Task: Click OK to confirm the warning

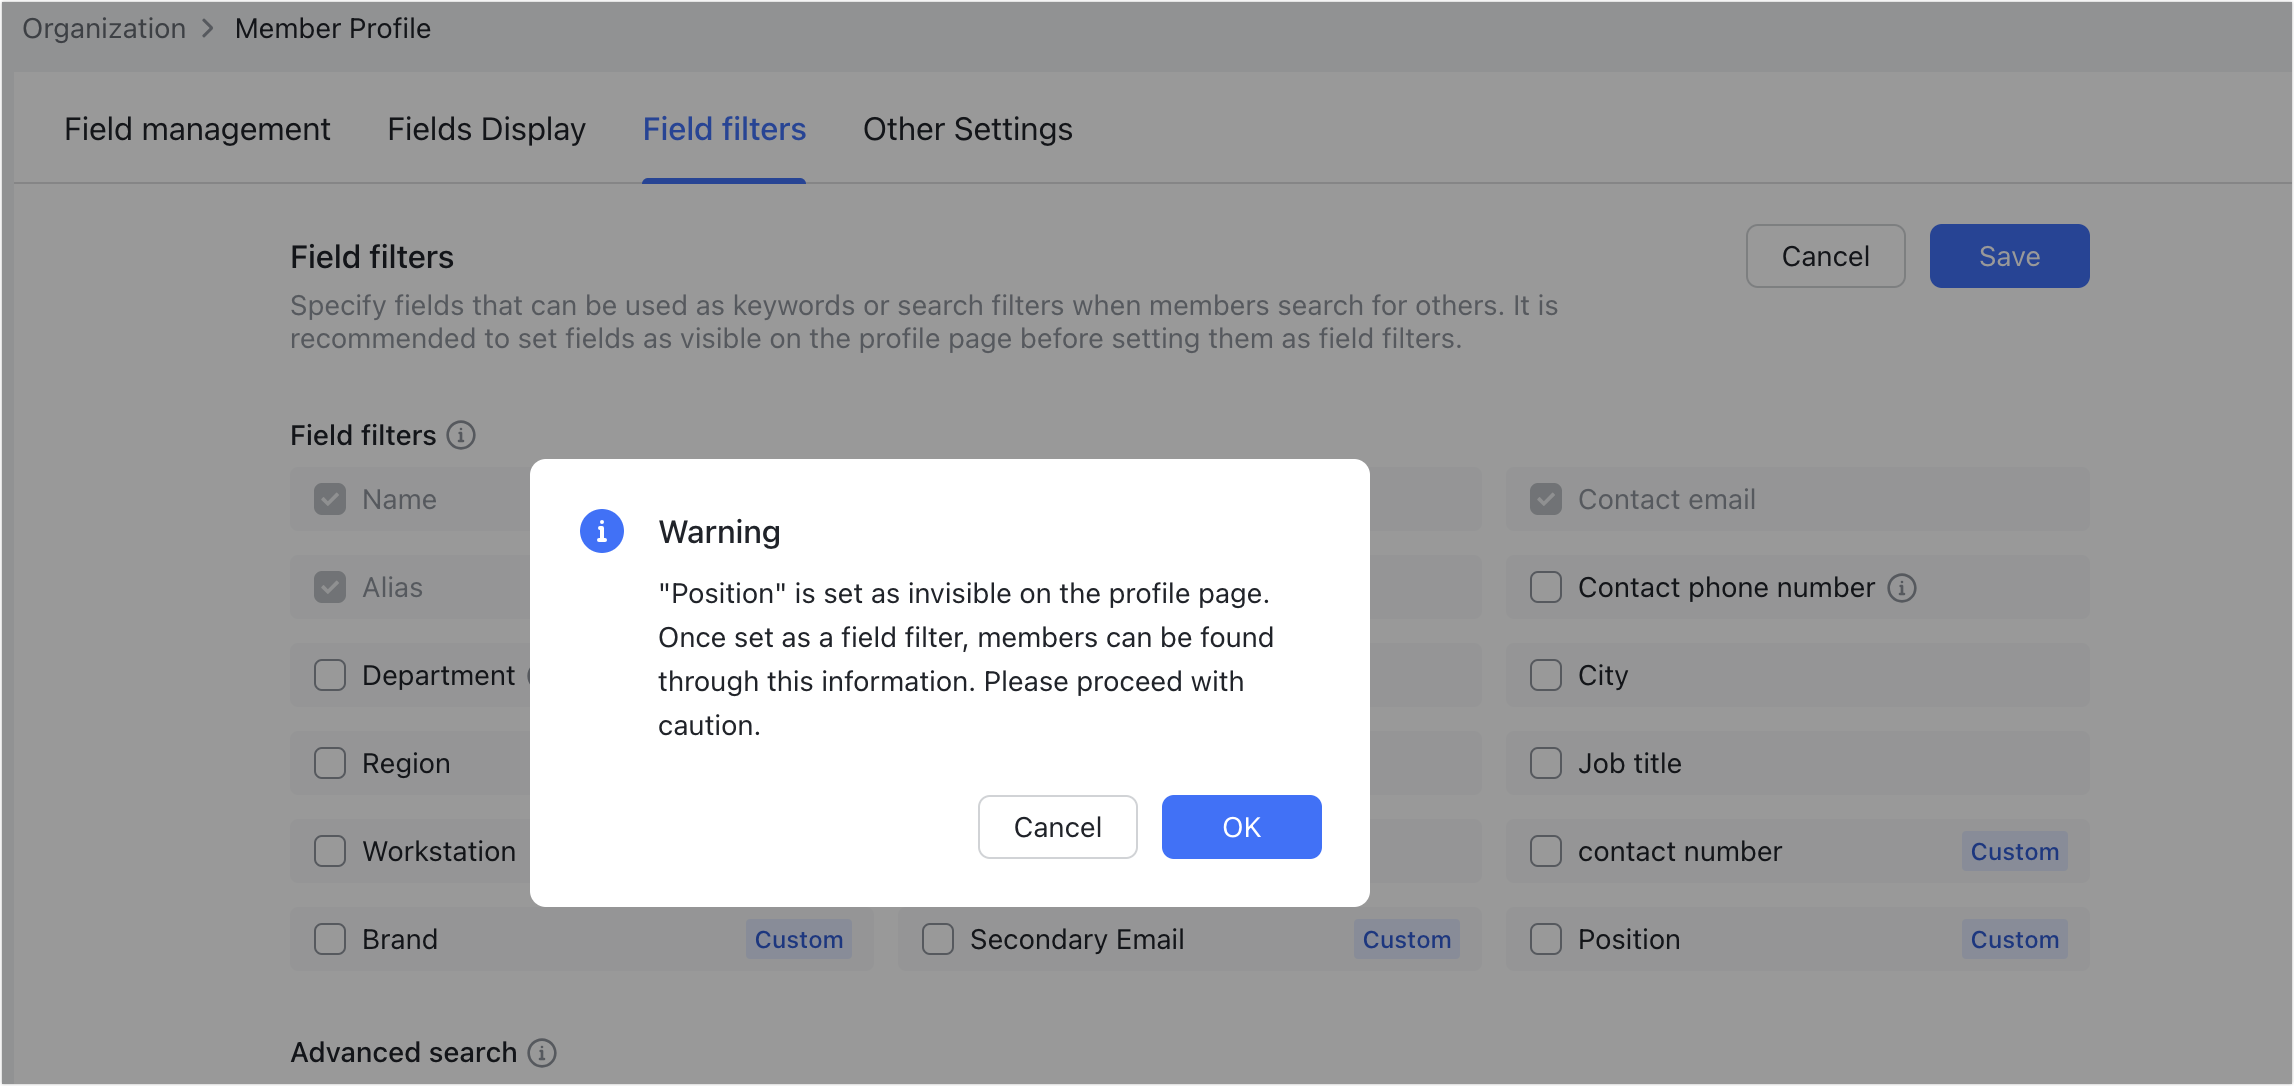Action: point(1241,827)
